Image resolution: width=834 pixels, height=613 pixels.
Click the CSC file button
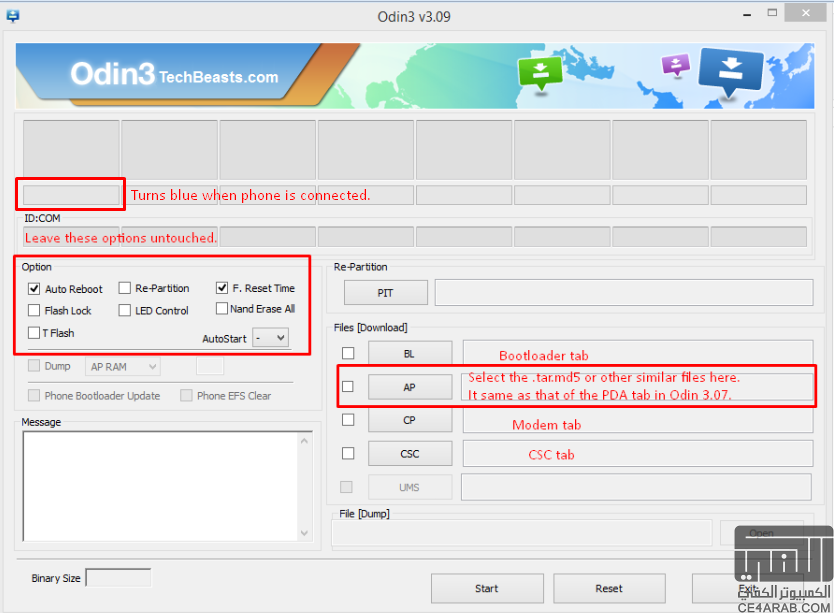410,453
